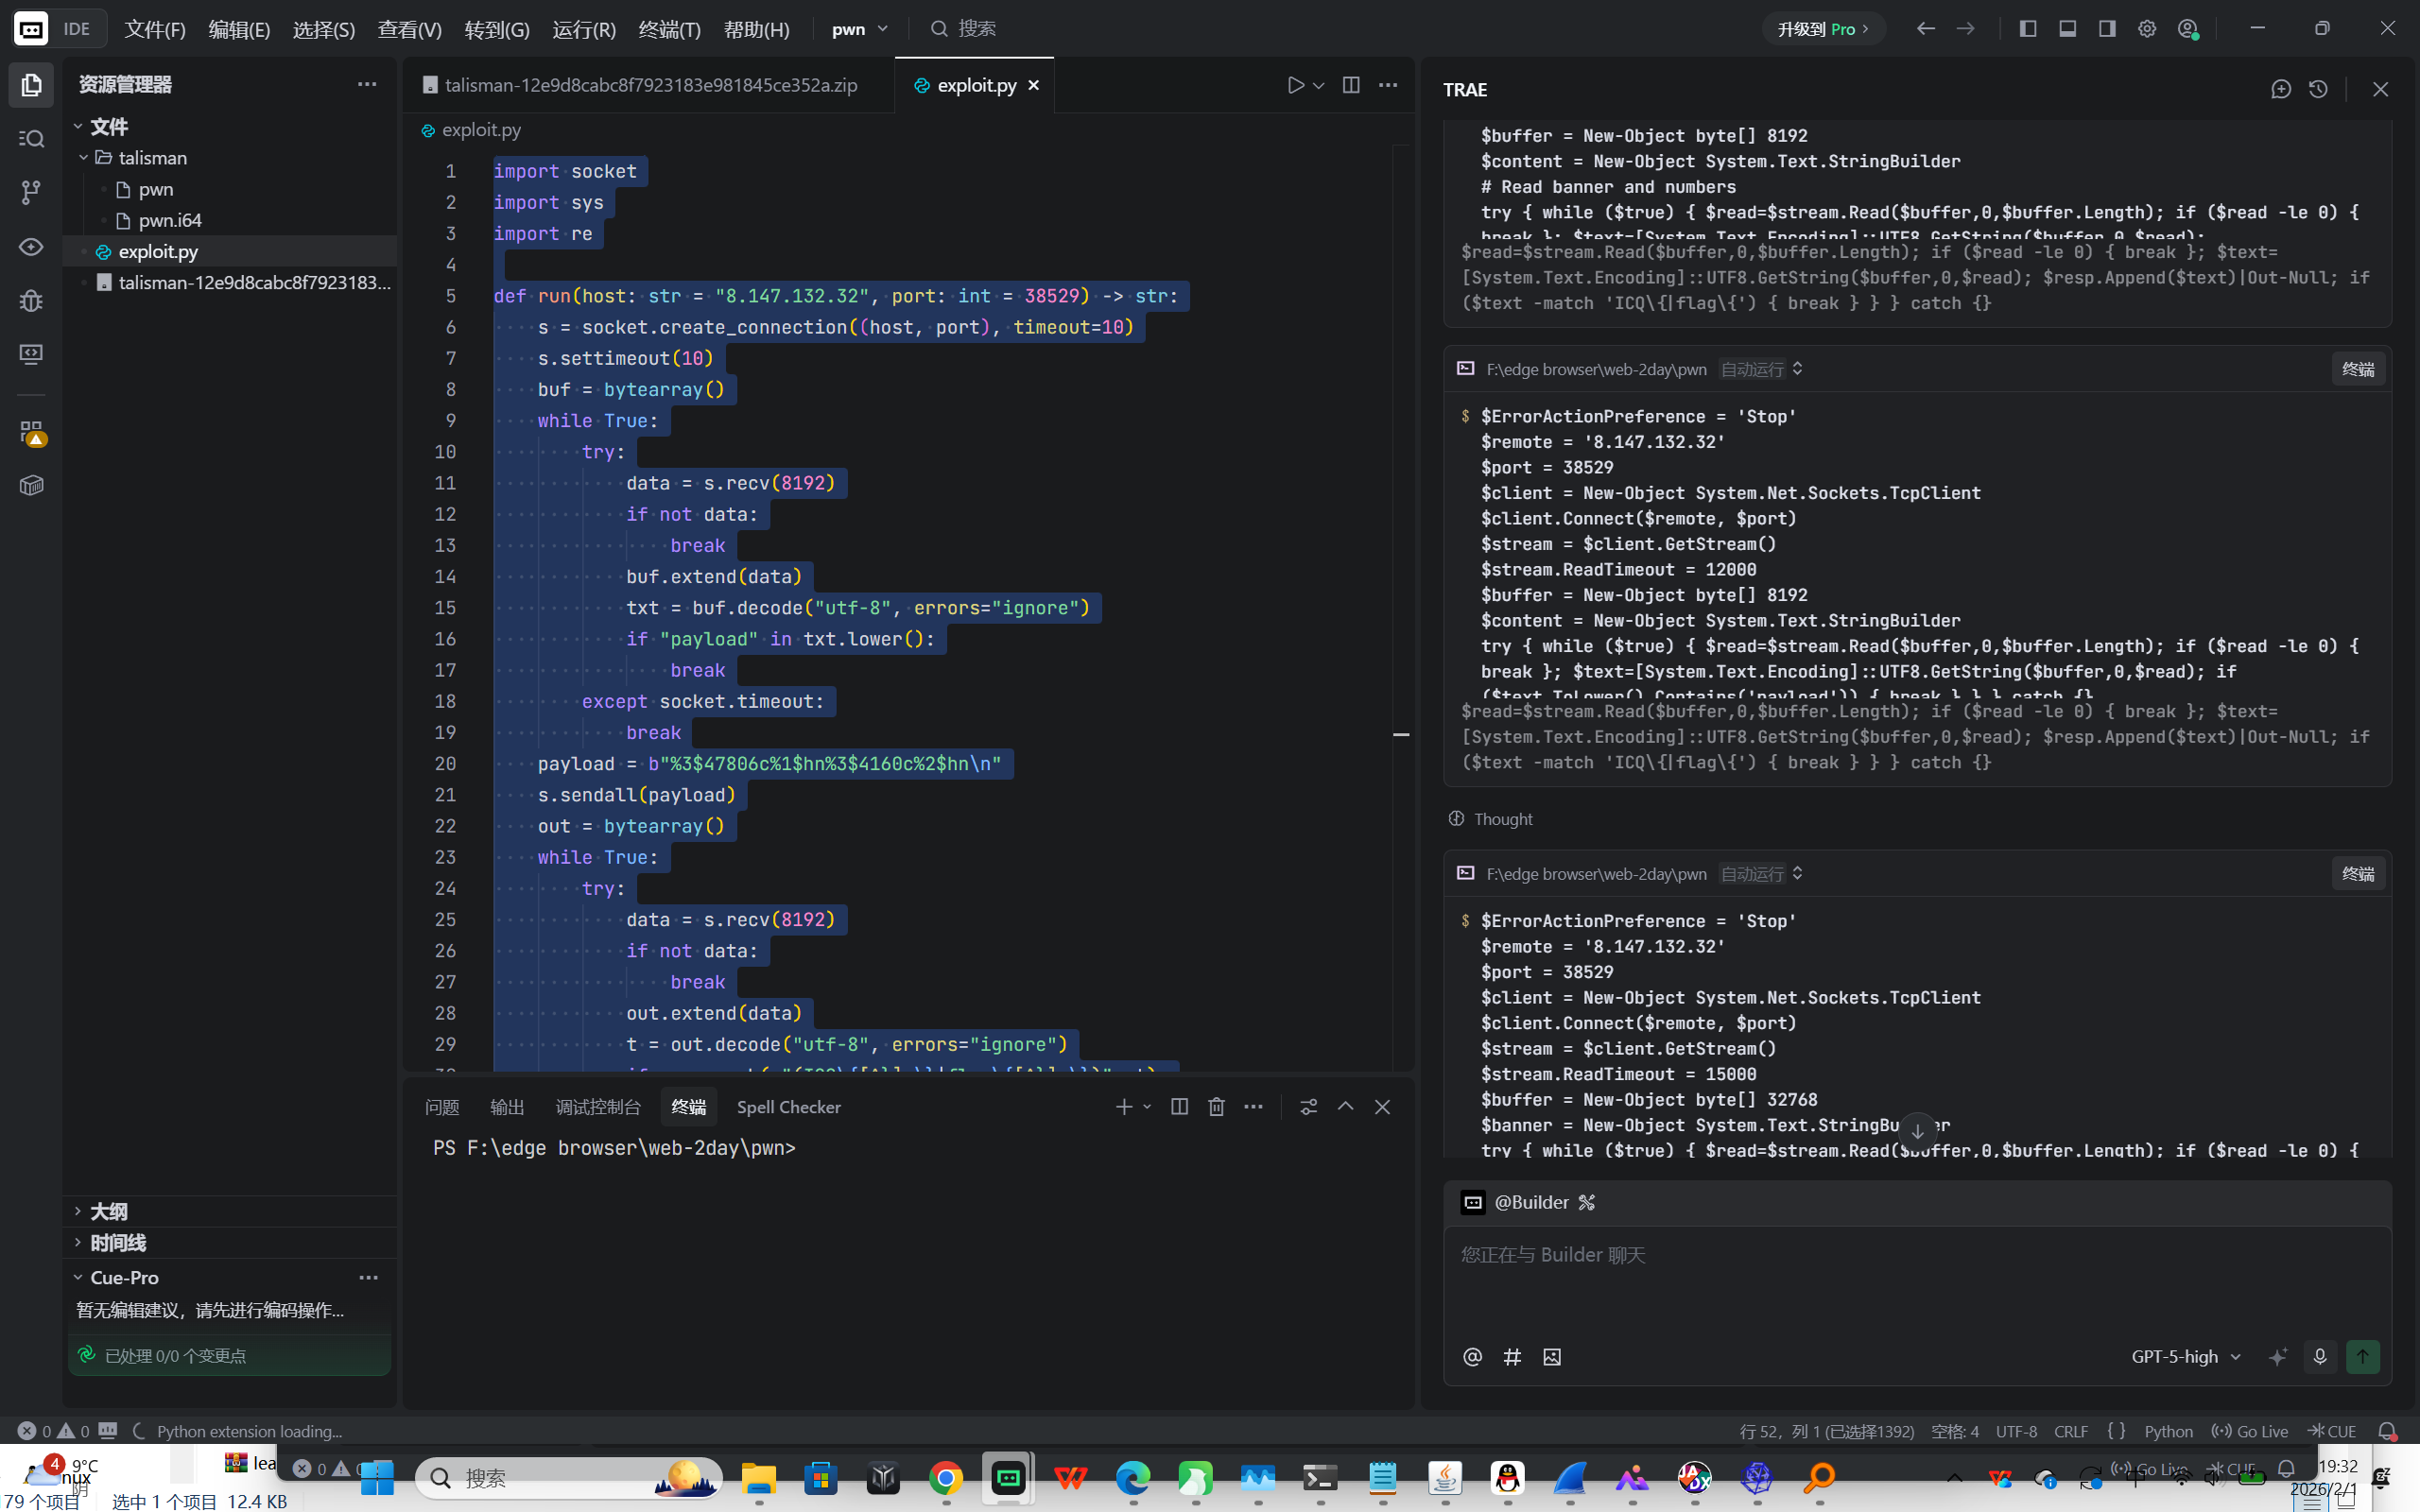Switch to the Spell Checker panel tab

point(788,1107)
